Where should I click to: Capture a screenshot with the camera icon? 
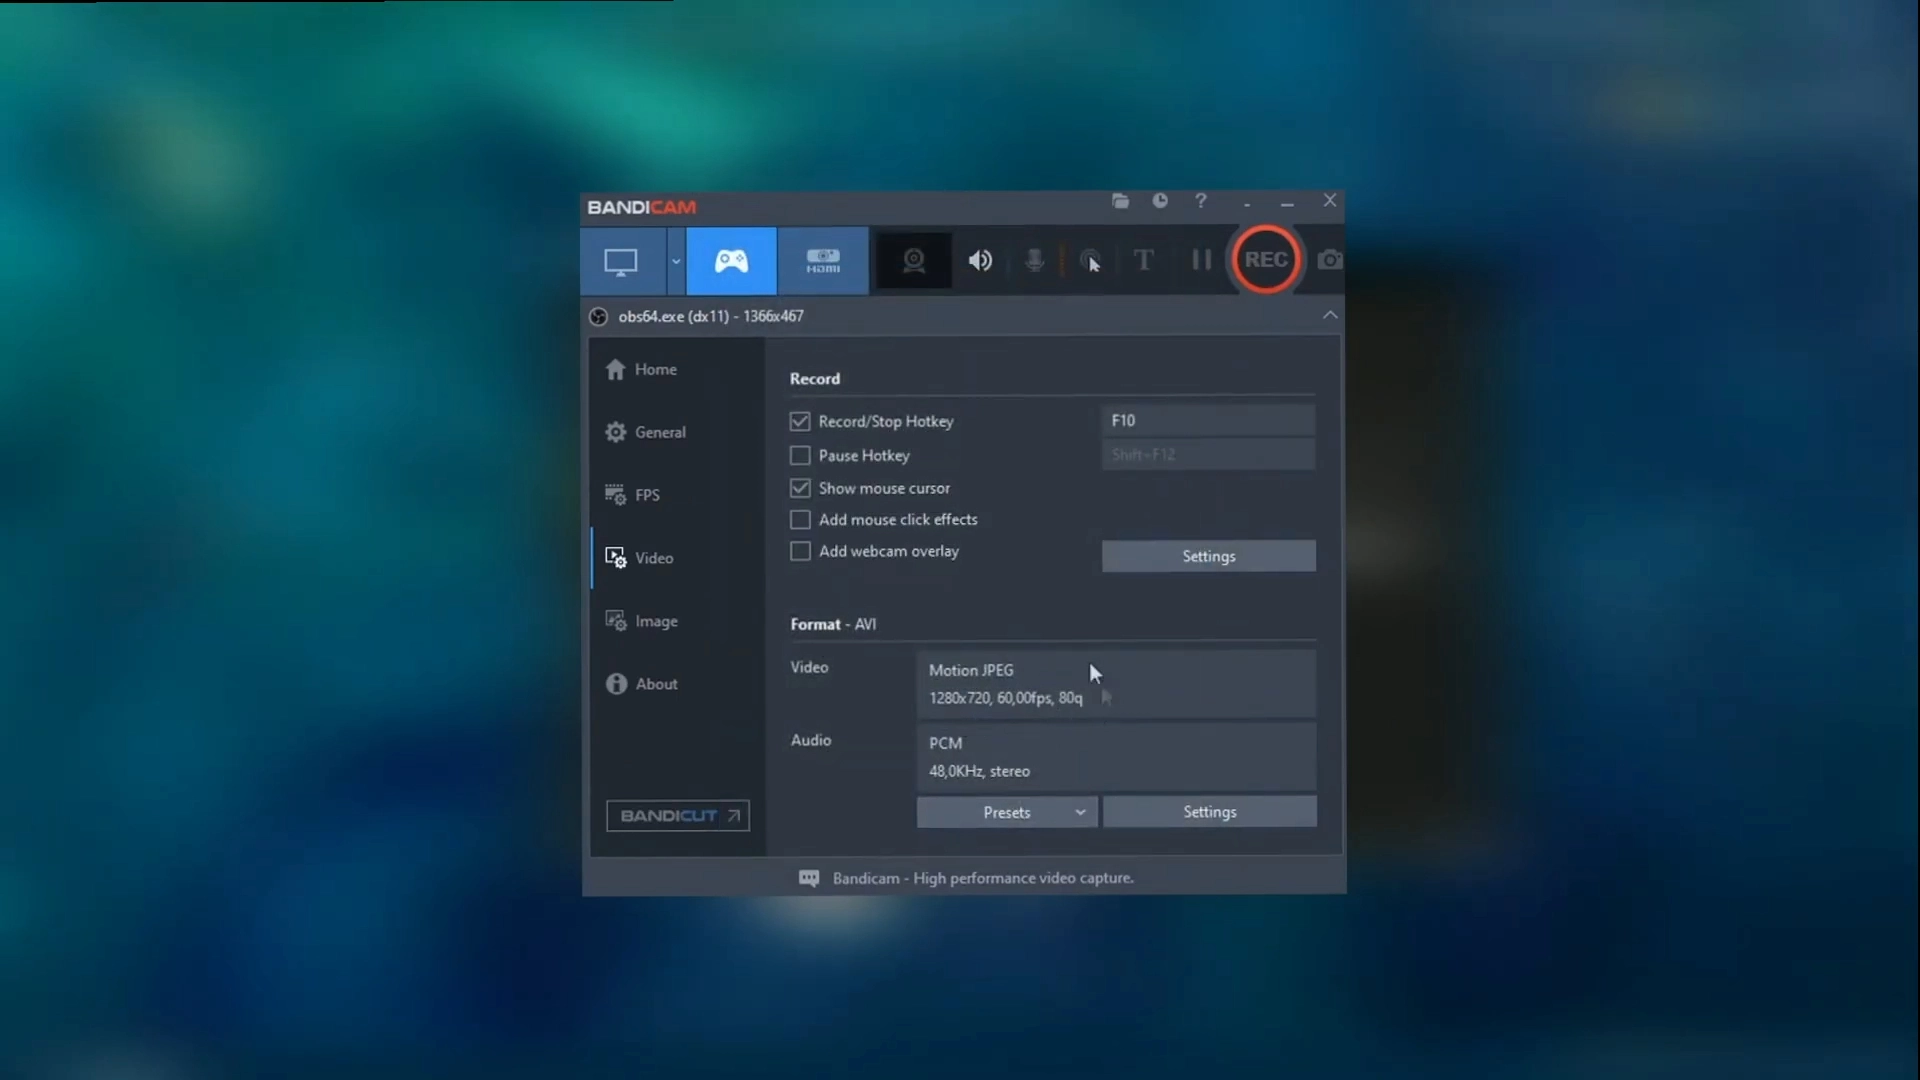pos(1330,260)
